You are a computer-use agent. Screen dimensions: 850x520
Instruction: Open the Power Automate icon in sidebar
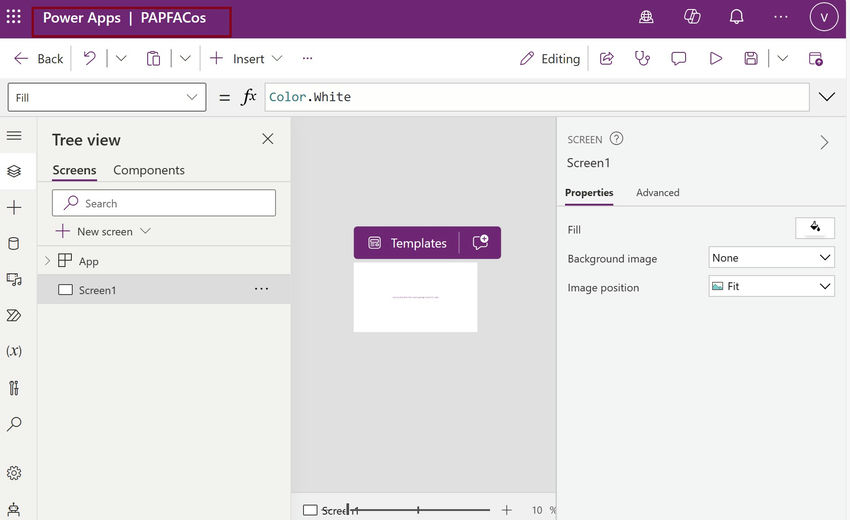click(14, 315)
